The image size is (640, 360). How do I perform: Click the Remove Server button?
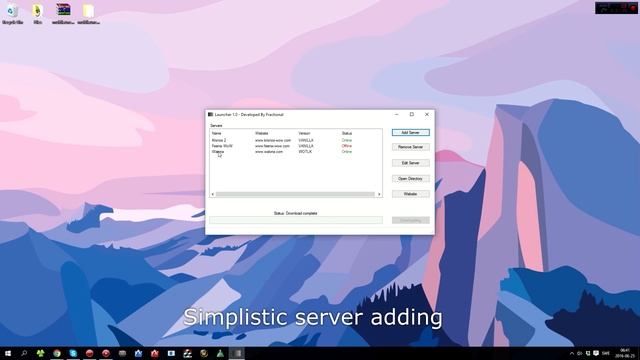(x=411, y=147)
